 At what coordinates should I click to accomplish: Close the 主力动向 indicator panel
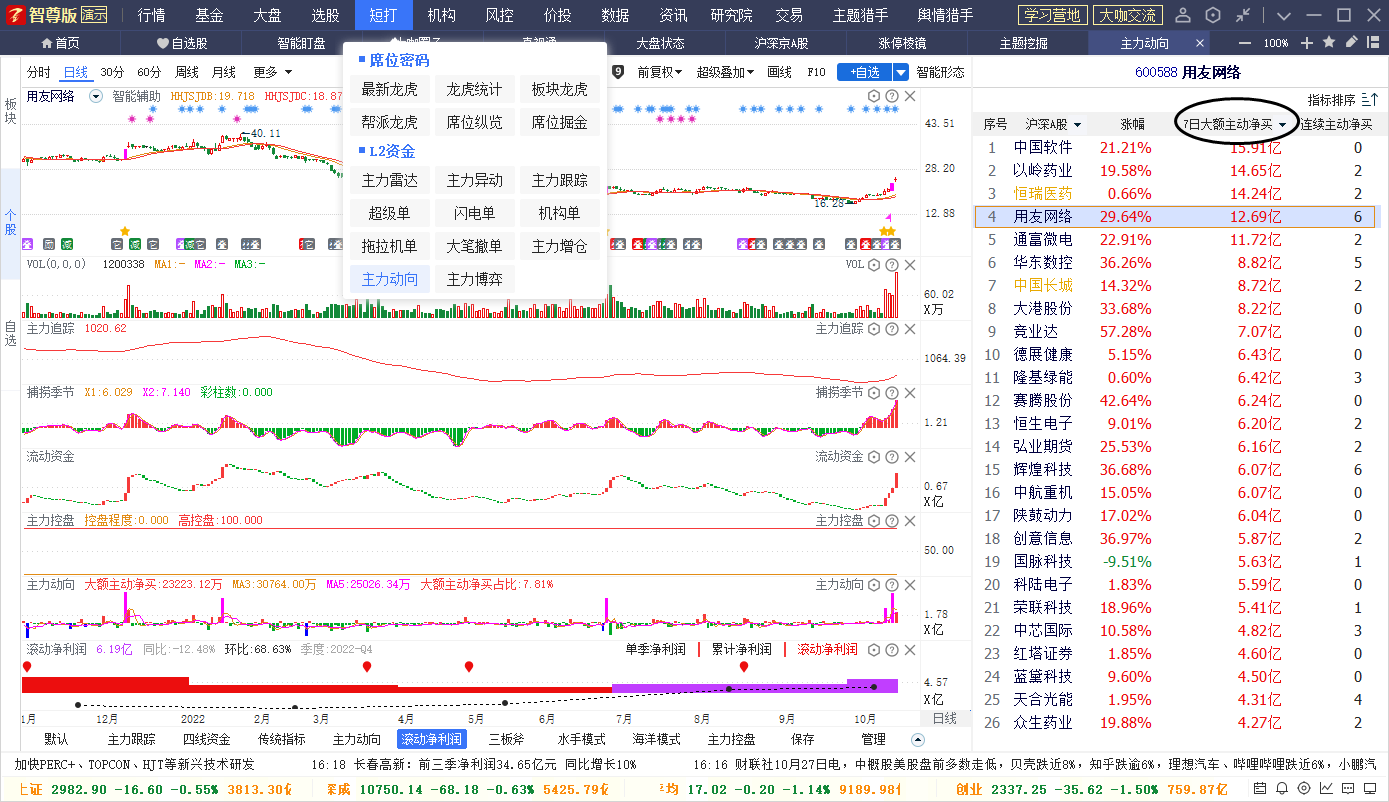(x=910, y=585)
